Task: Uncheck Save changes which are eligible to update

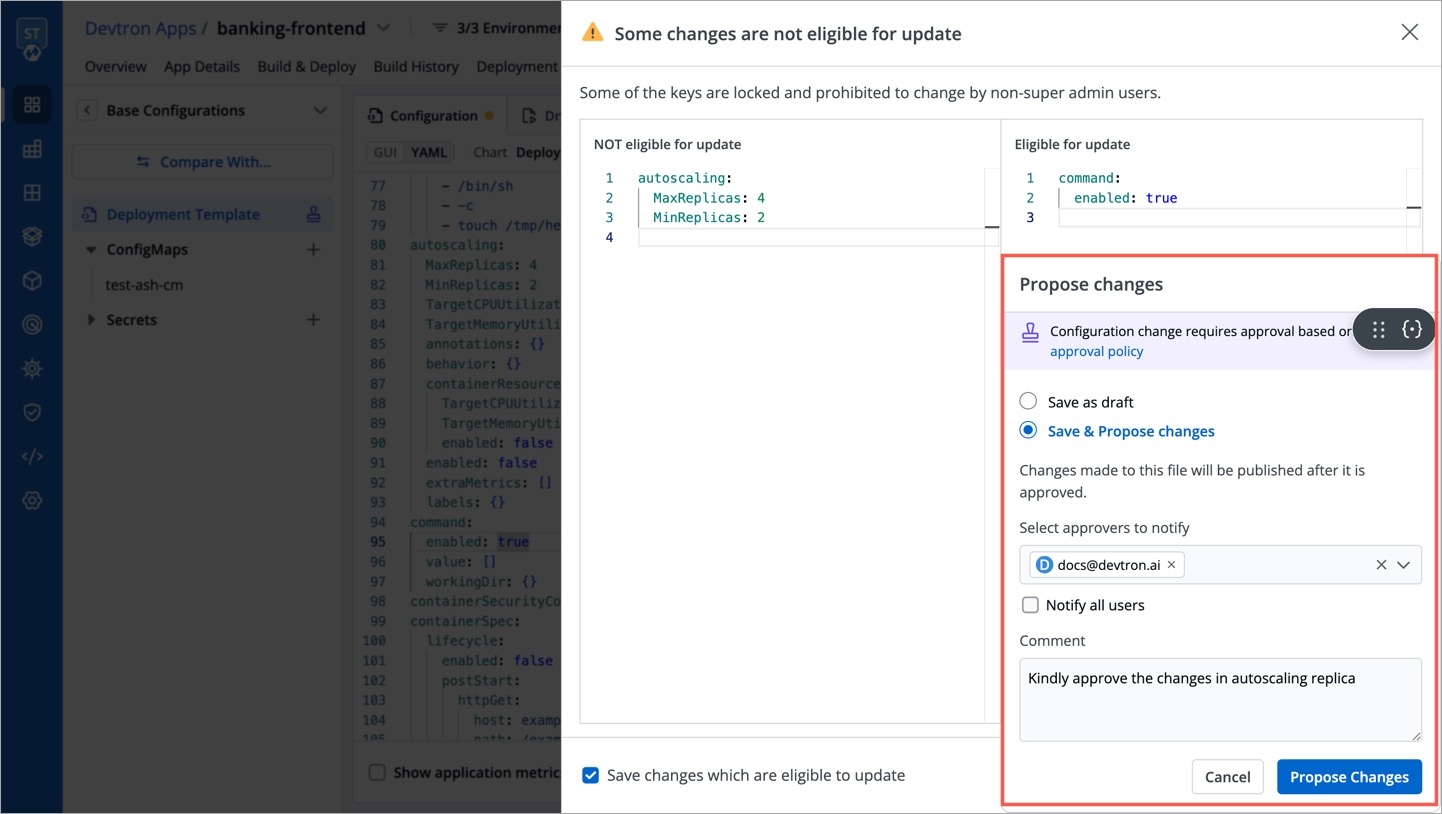Action: click(x=591, y=775)
